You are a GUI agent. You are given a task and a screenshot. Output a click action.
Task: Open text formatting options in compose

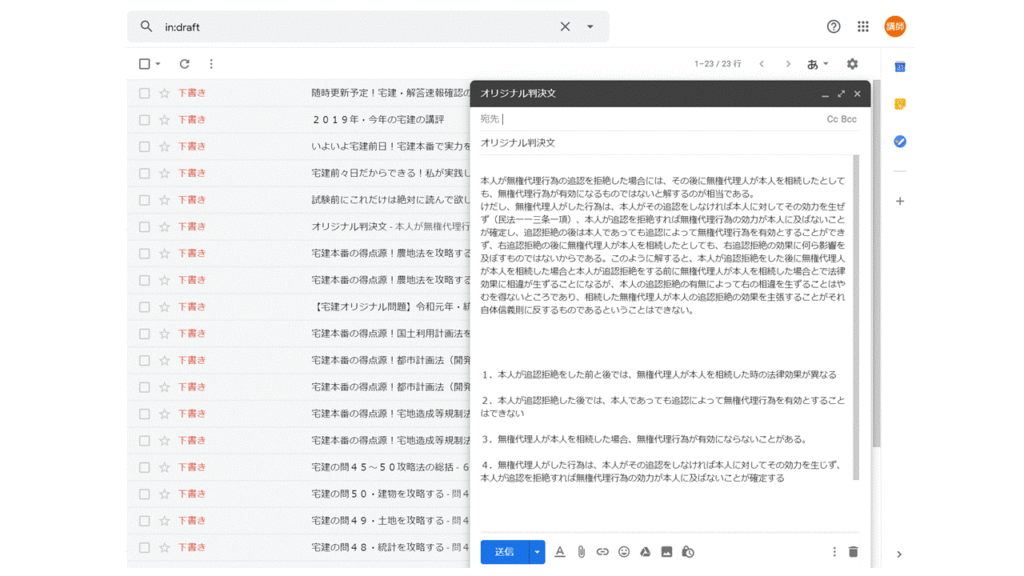(x=560, y=552)
